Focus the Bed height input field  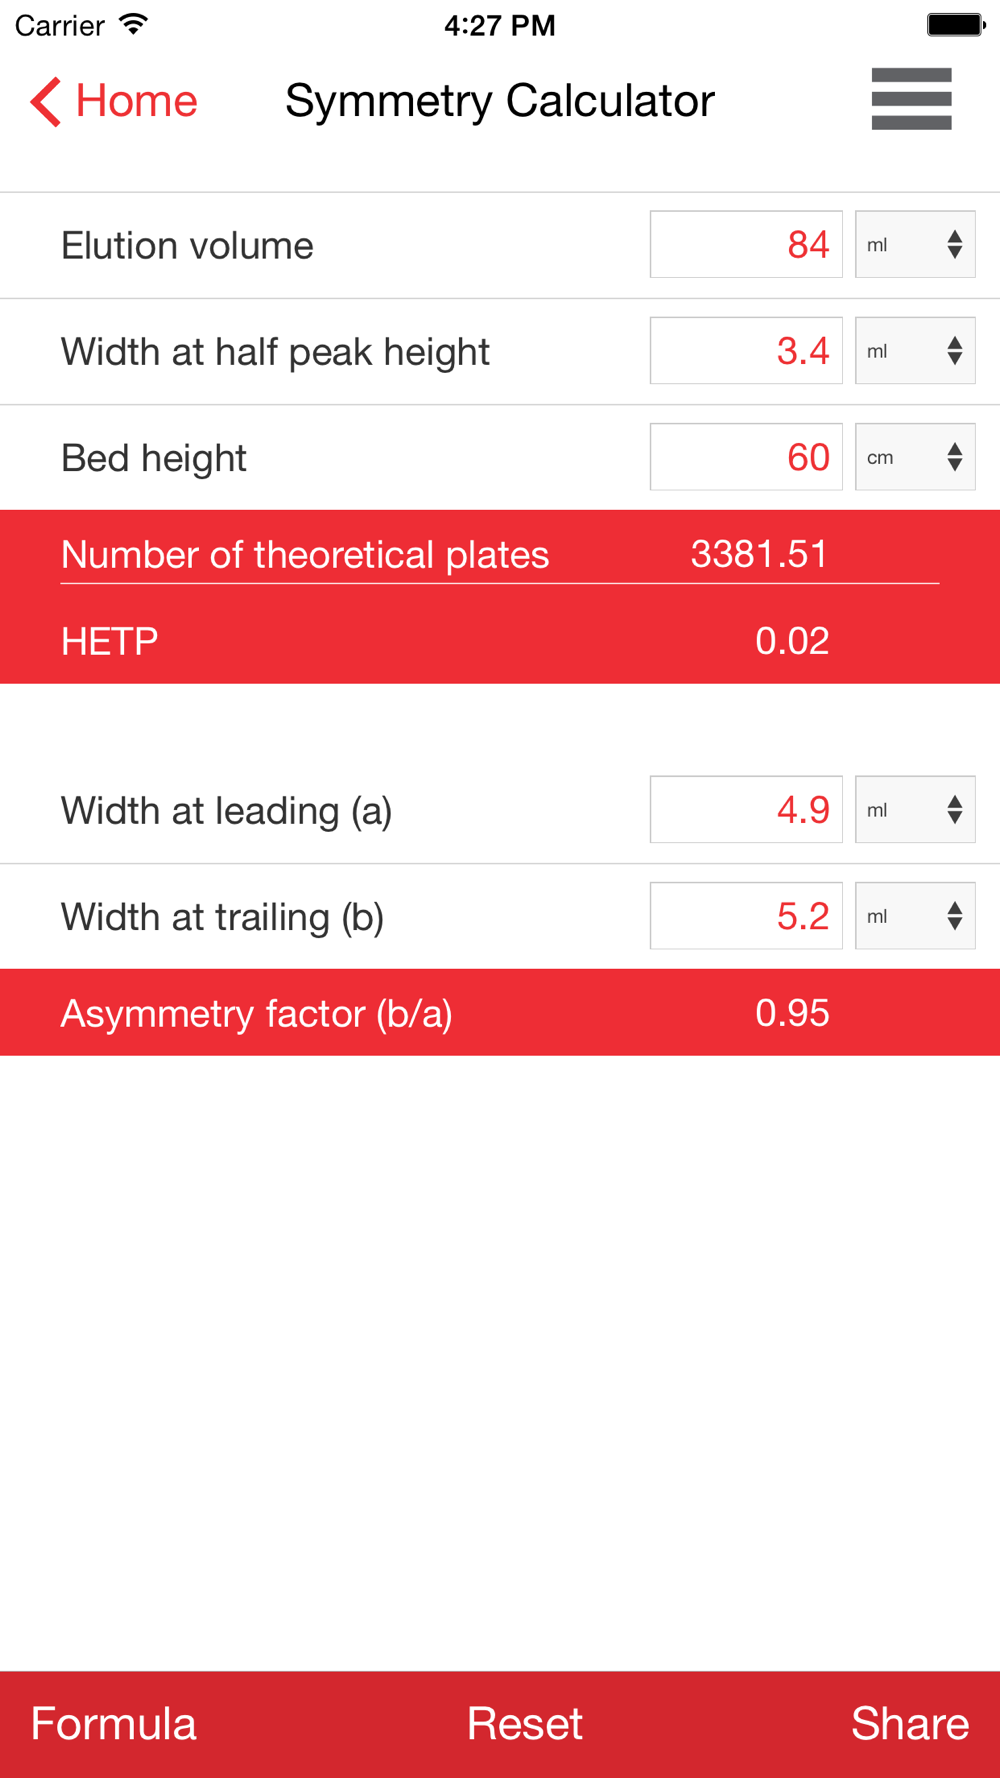click(746, 457)
